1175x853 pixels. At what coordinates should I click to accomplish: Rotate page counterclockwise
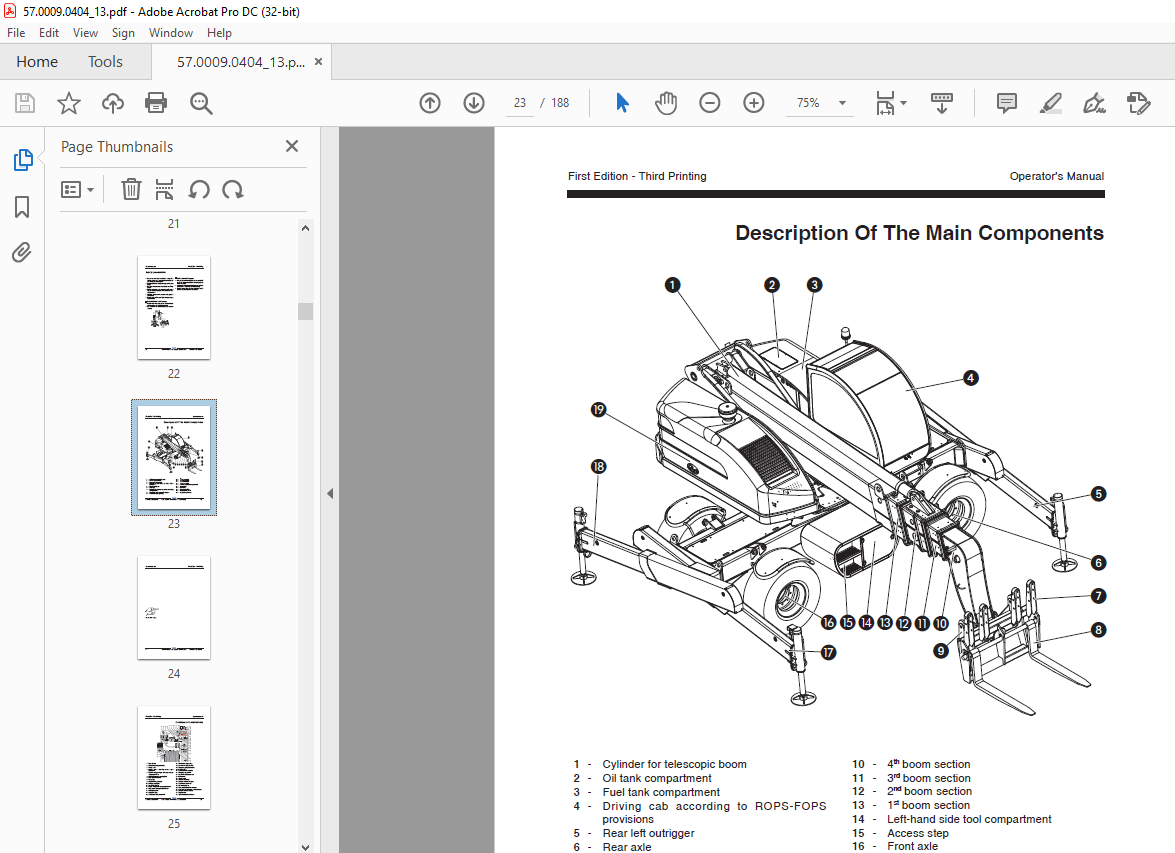pyautogui.click(x=199, y=190)
